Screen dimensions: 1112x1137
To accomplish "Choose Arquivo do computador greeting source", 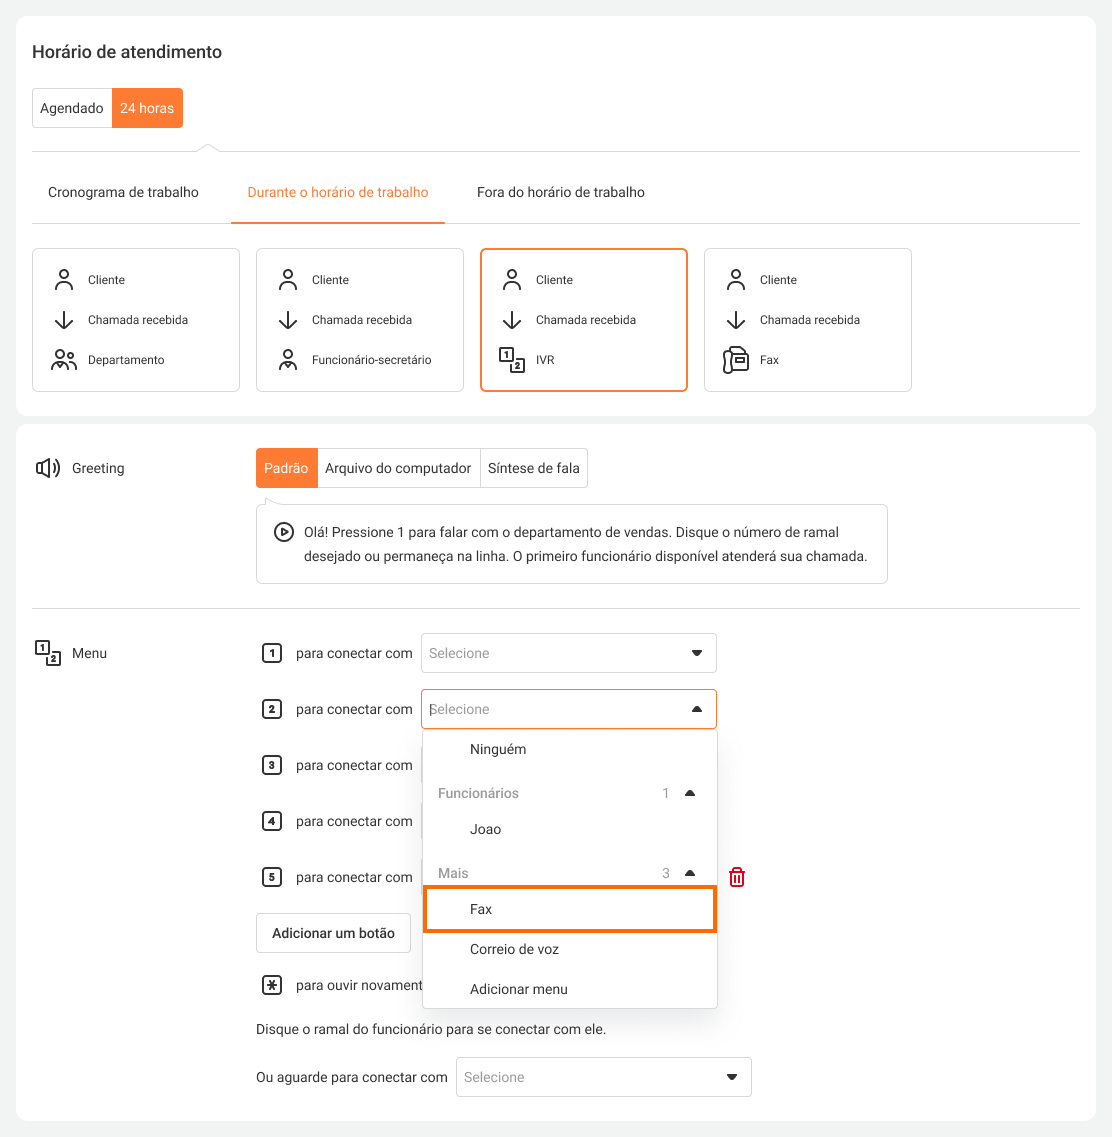I will 398,468.
